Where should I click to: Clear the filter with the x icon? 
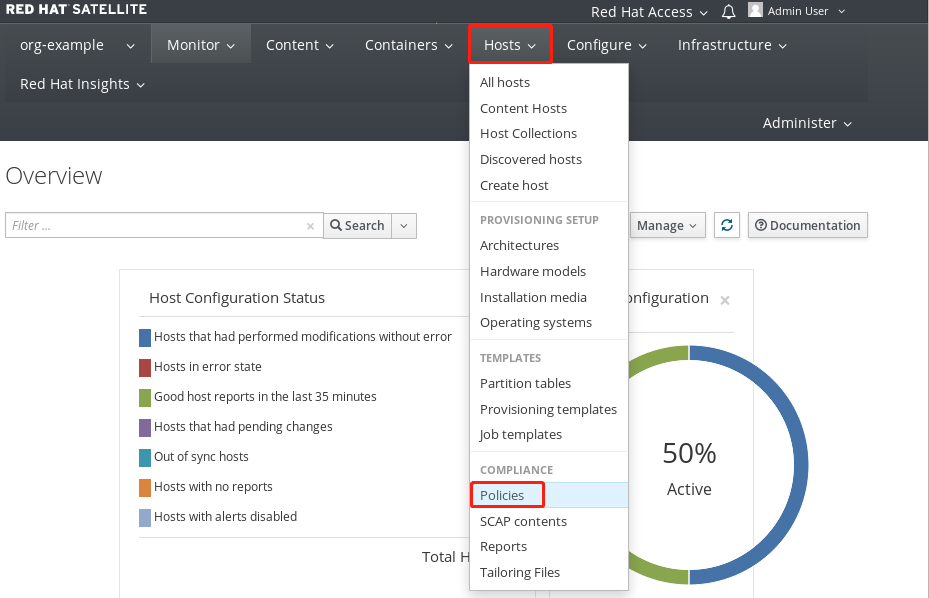pyautogui.click(x=310, y=226)
